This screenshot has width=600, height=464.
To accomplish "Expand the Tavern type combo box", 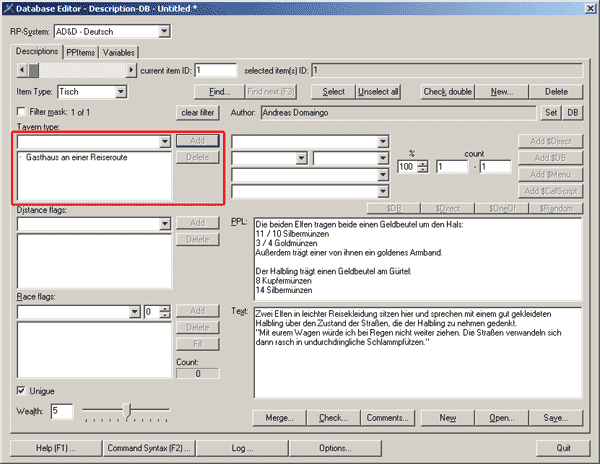I will click(165, 142).
